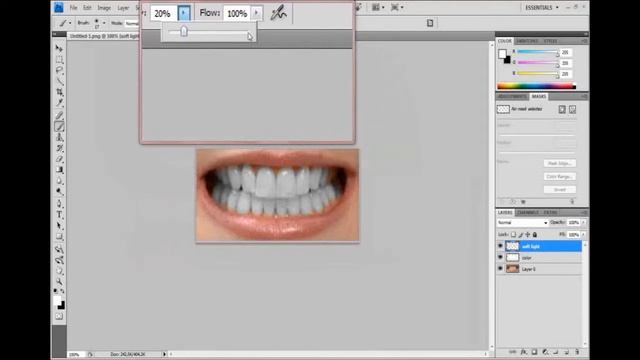
Task: Open the layer blend mode Normal dropdown
Action: click(522, 223)
